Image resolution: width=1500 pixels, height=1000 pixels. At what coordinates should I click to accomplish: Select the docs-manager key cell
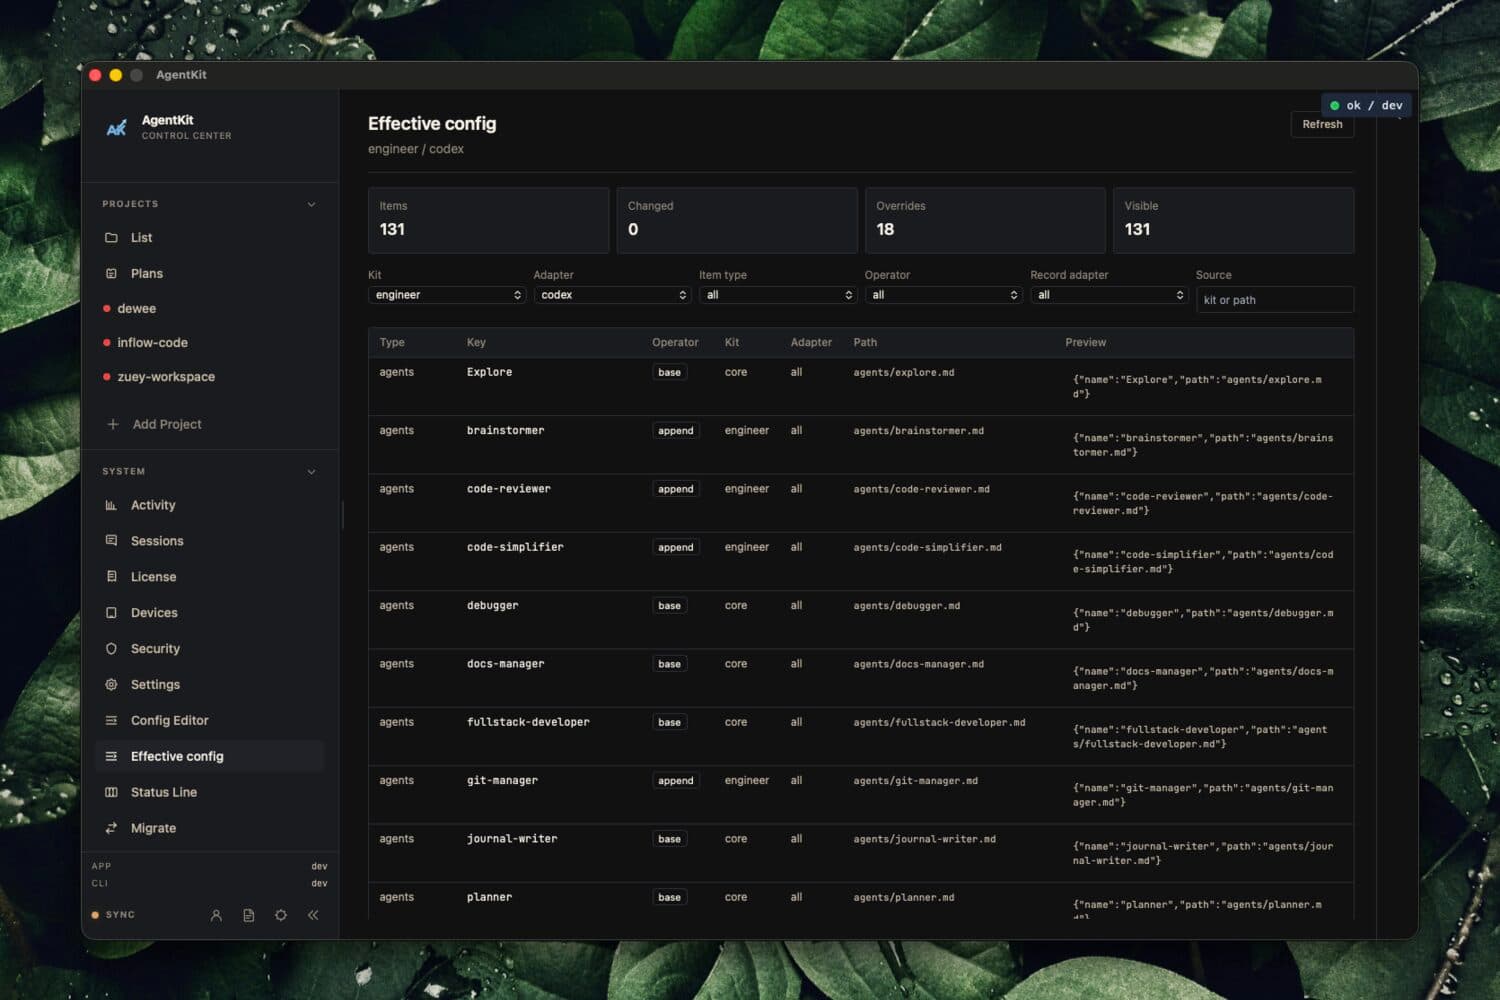pyautogui.click(x=505, y=664)
